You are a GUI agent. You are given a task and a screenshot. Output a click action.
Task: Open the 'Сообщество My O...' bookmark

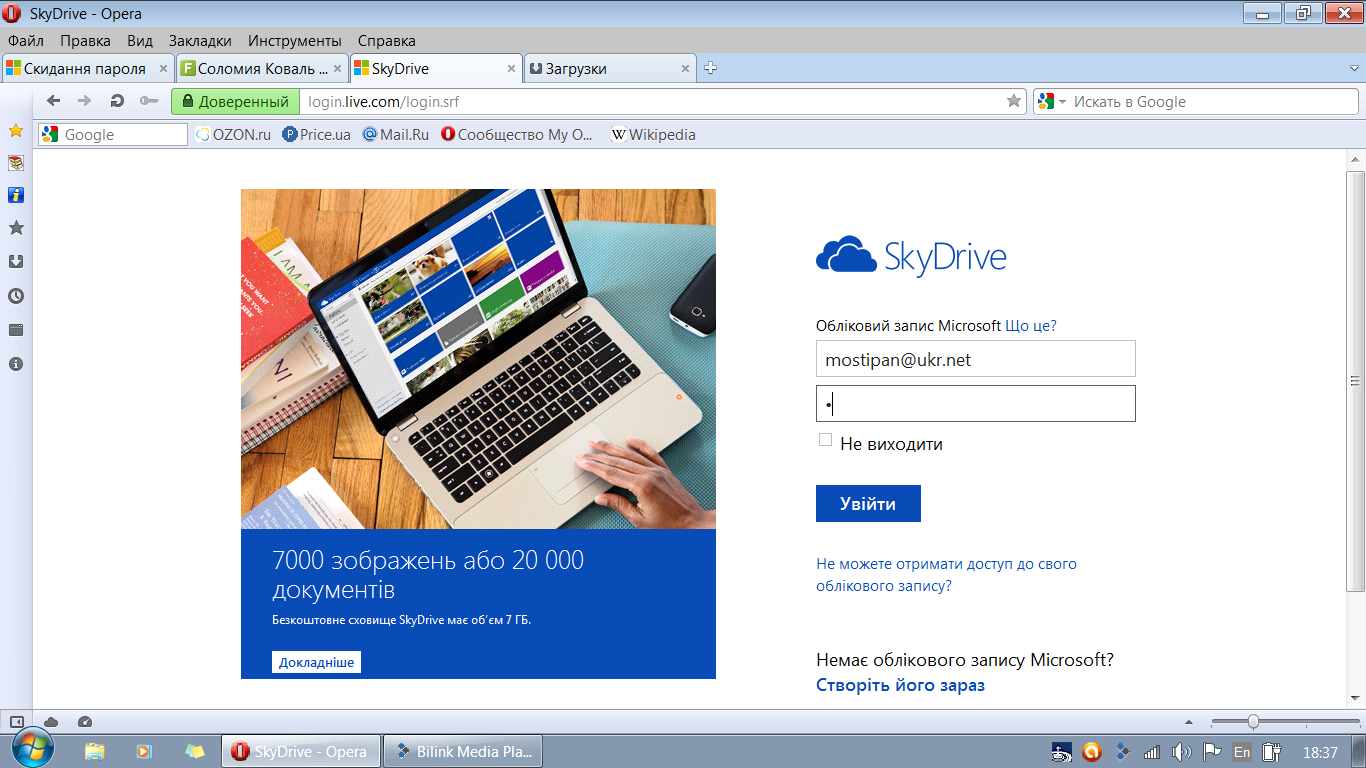[517, 134]
